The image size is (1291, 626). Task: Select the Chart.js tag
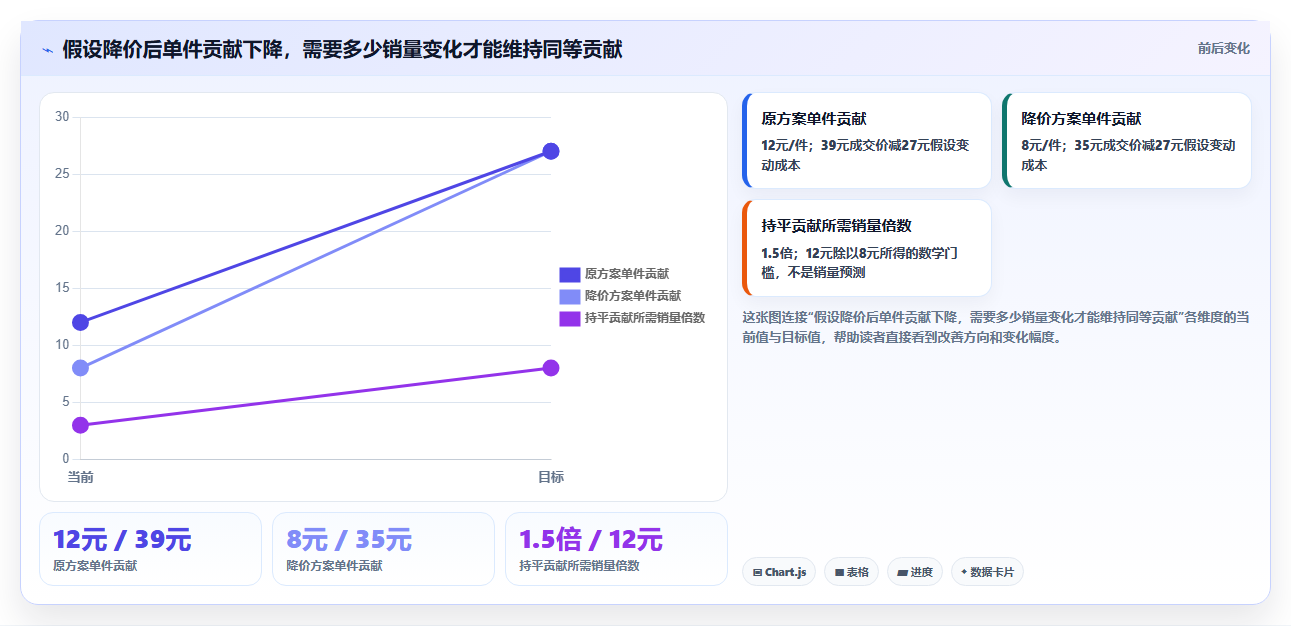779,572
